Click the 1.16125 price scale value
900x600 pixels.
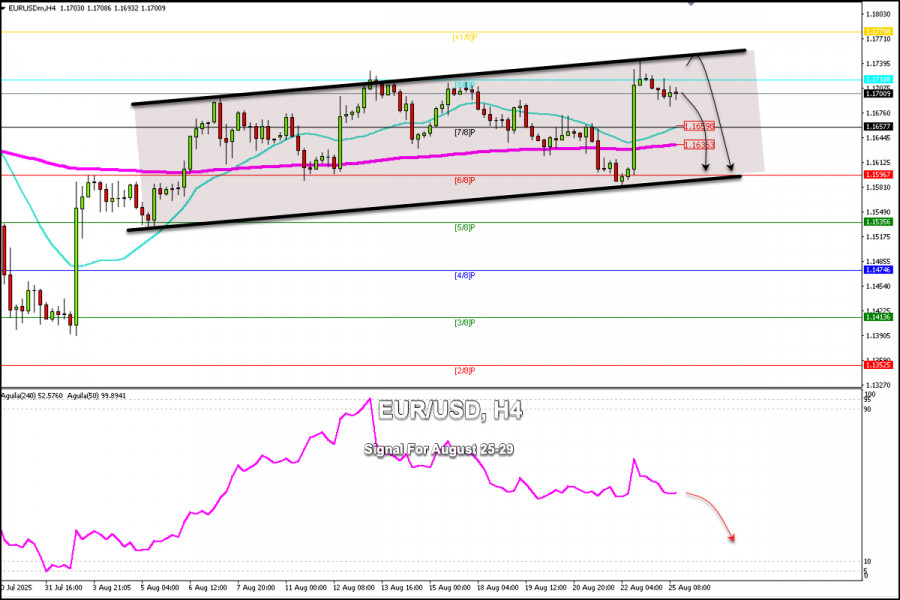(x=878, y=163)
